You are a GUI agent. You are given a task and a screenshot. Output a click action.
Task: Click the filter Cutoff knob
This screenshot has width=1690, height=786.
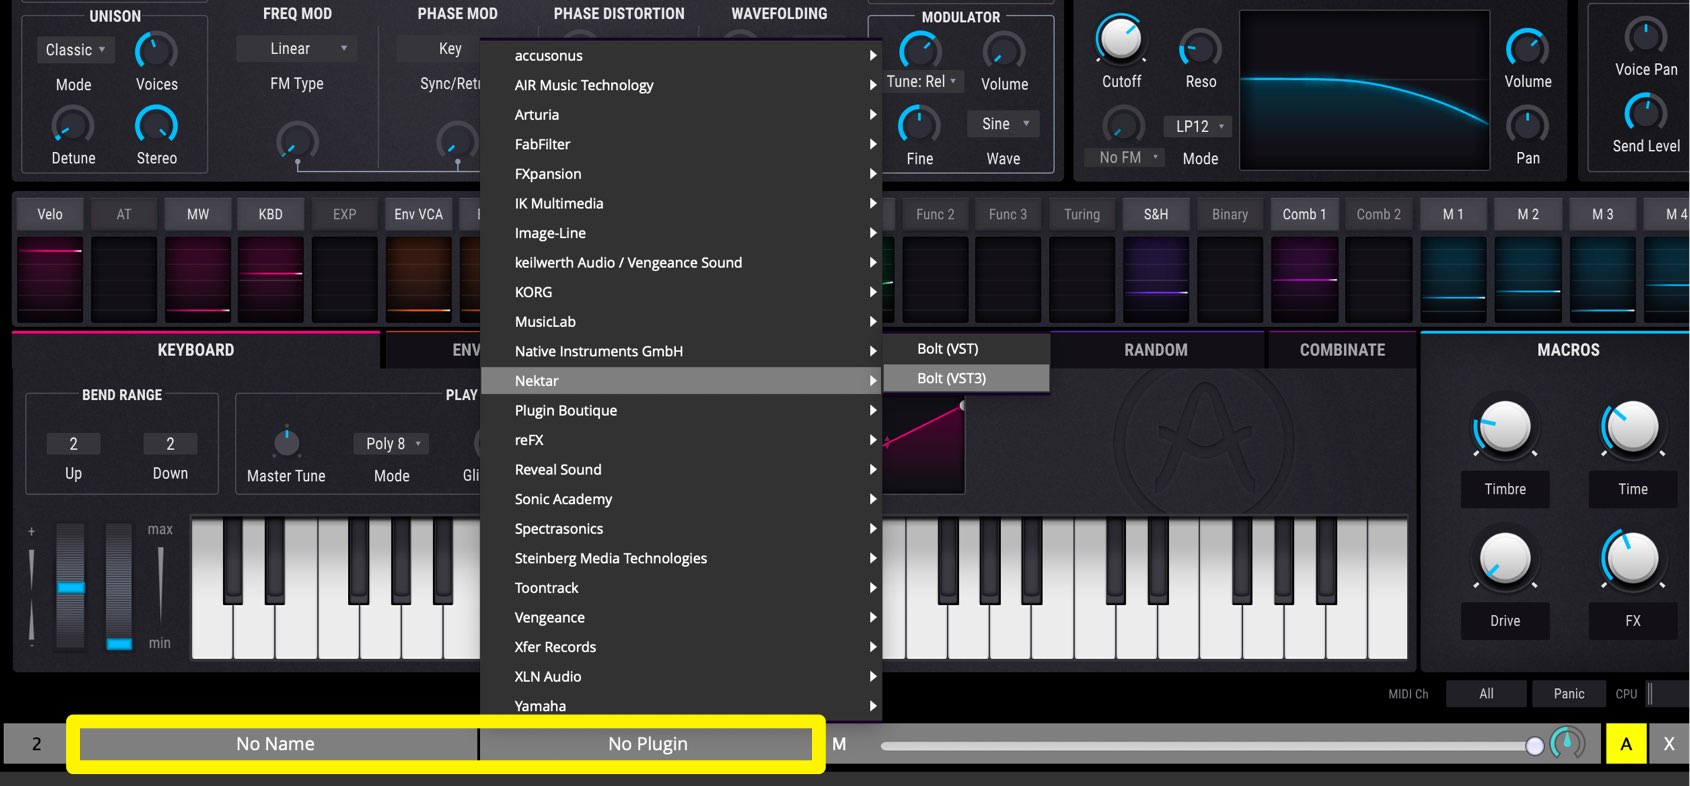[1121, 40]
